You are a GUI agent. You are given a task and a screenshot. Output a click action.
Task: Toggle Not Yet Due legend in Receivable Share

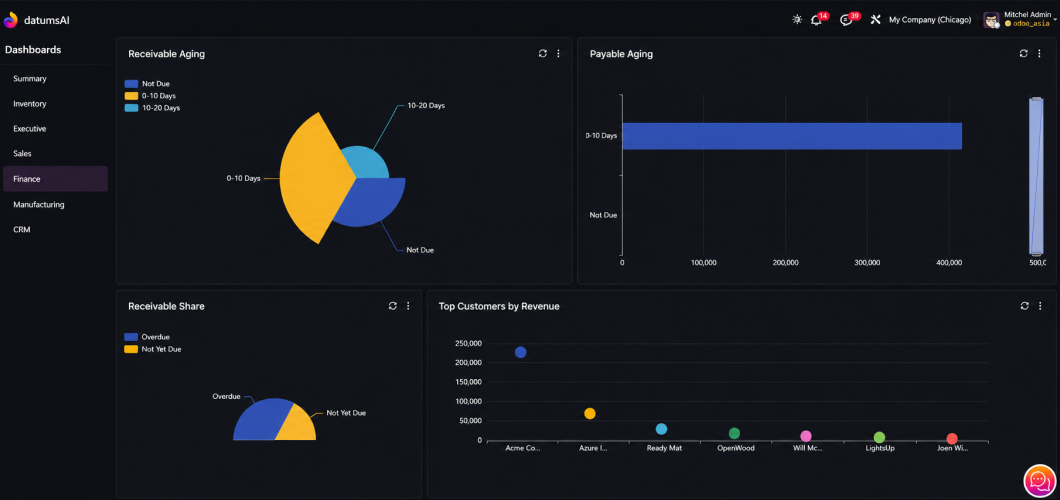[x=153, y=349]
